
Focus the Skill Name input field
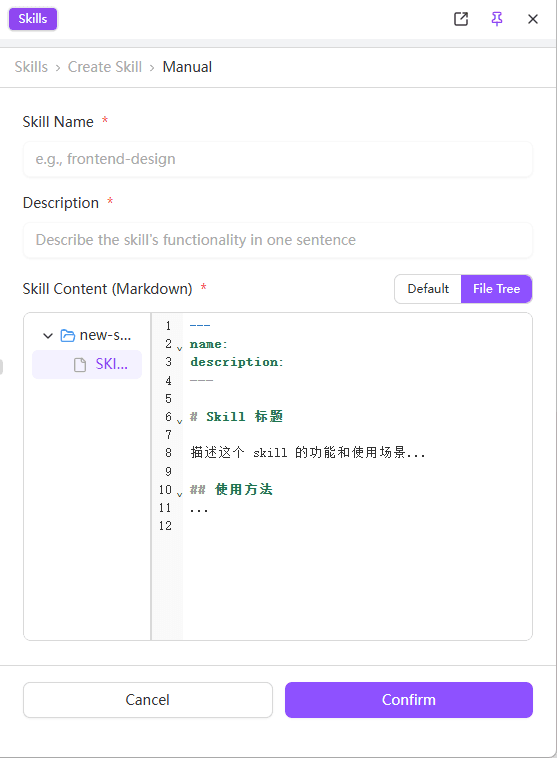point(278,159)
